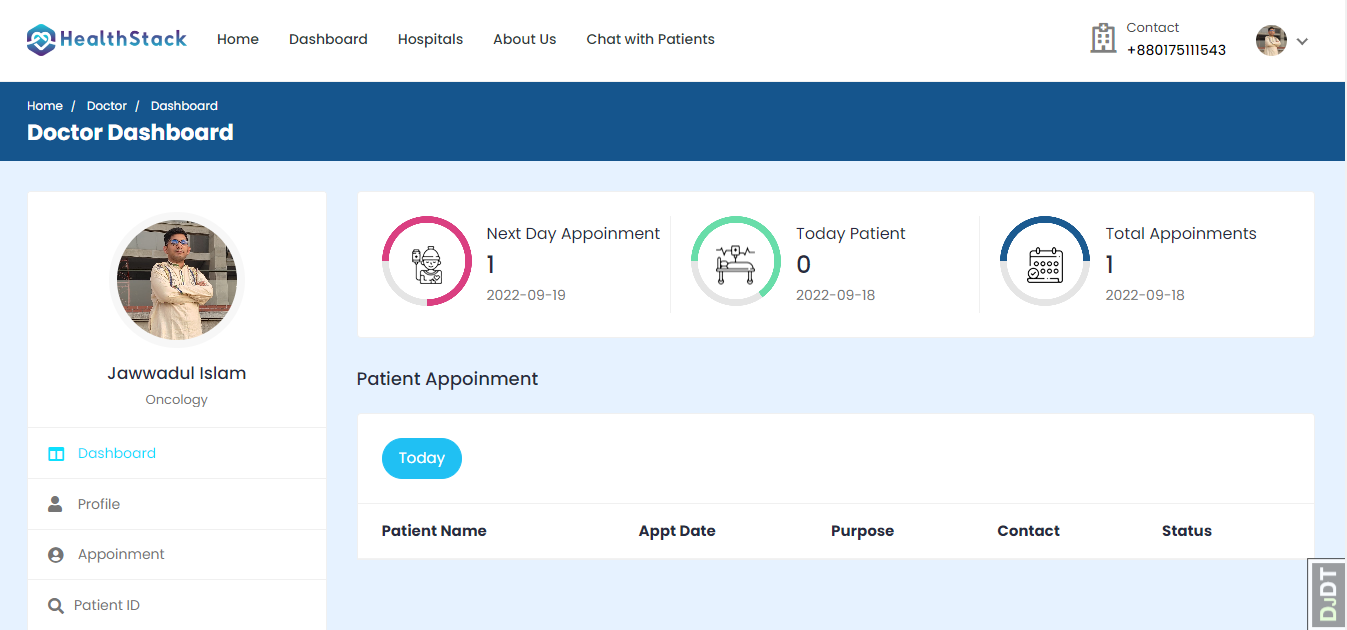
Task: Click the Patient ID magnifier icon
Action: (56, 606)
